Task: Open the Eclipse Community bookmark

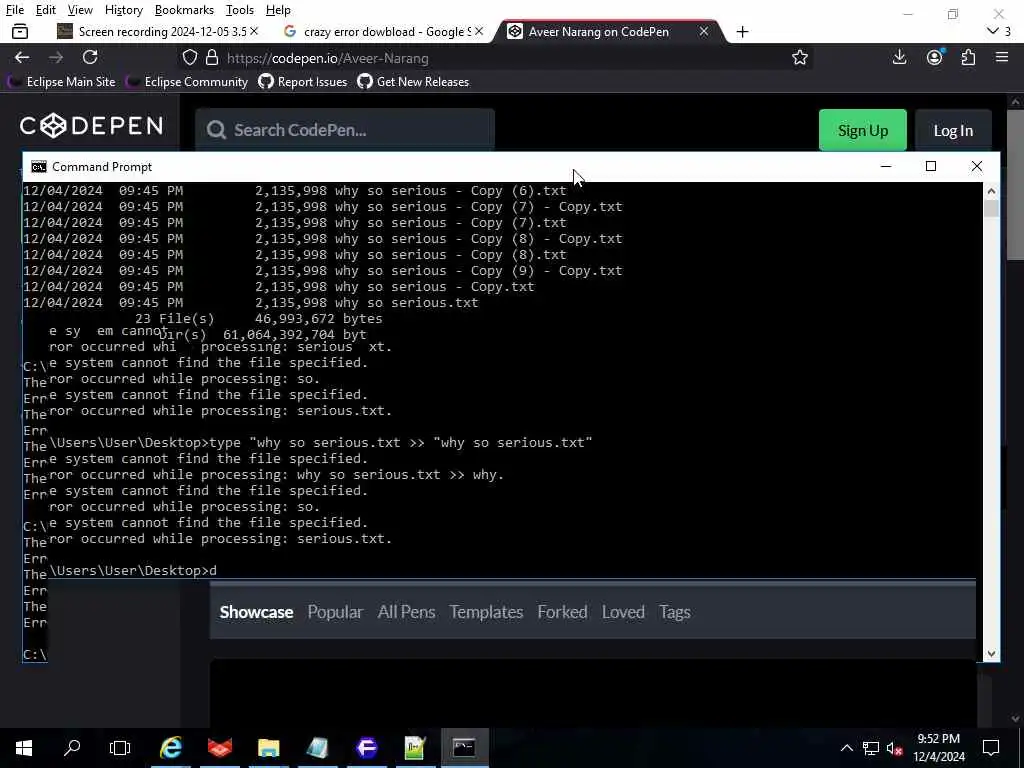Action: pos(188,82)
